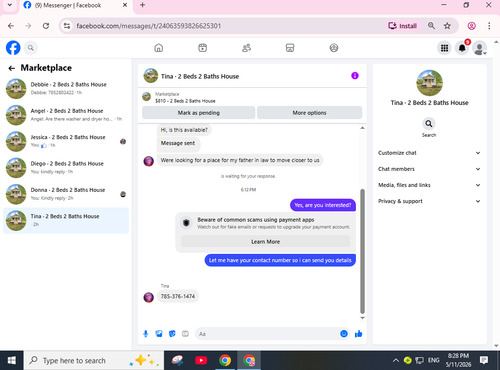500x370 pixels.
Task: Click the site information icon in the address bar
Action: 67,26
